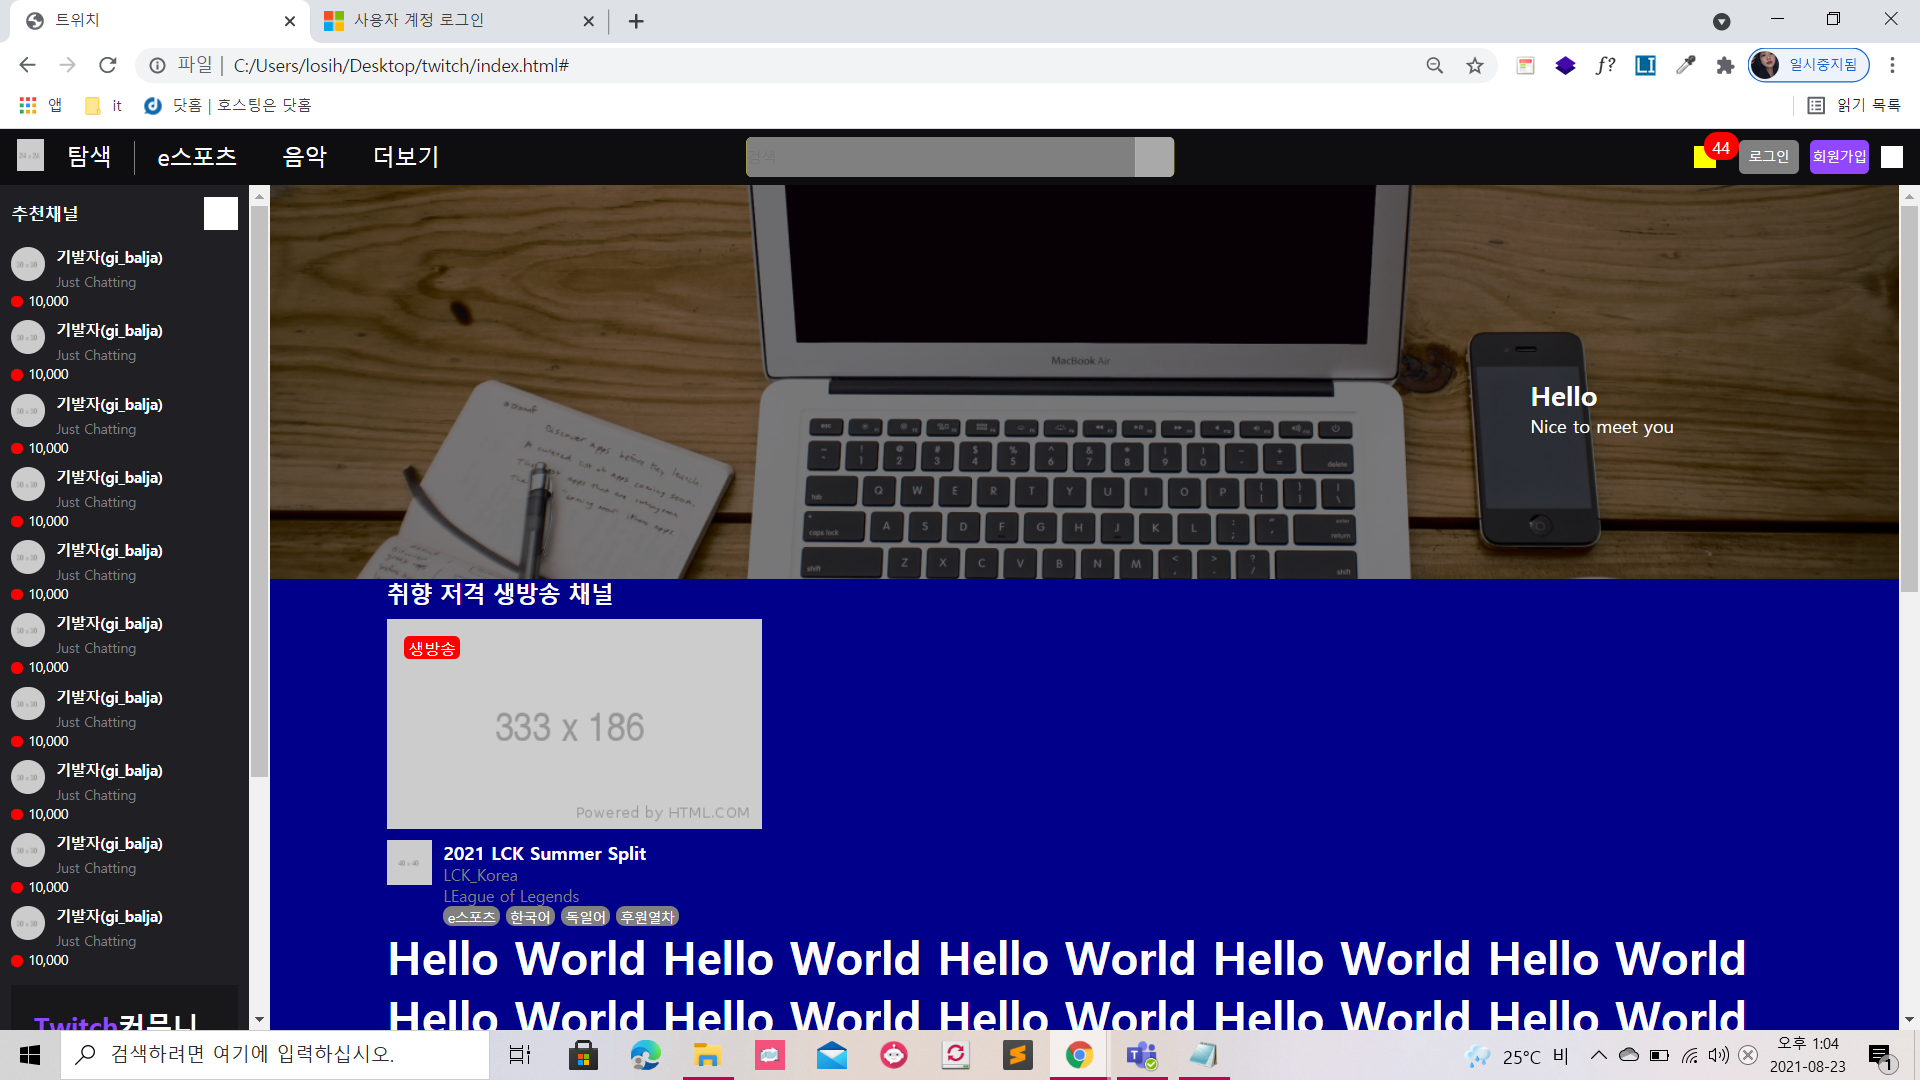Collapse the 추천채널 sidebar with white square

[x=220, y=213]
